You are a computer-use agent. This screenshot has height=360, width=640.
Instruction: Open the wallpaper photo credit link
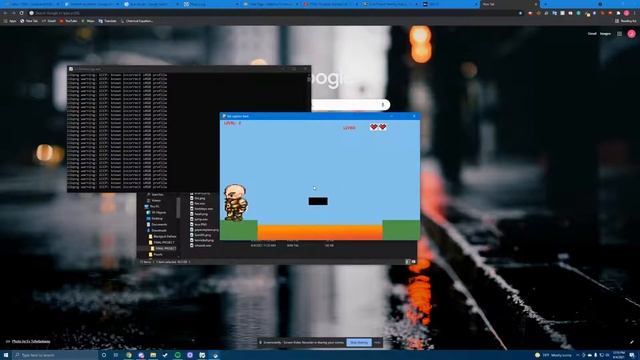click(x=31, y=341)
